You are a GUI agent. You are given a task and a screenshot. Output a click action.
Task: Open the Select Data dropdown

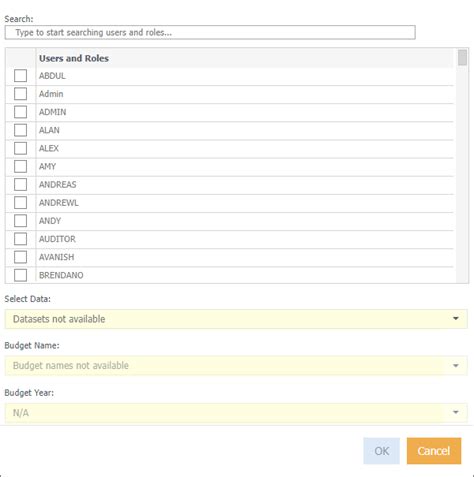[236, 319]
